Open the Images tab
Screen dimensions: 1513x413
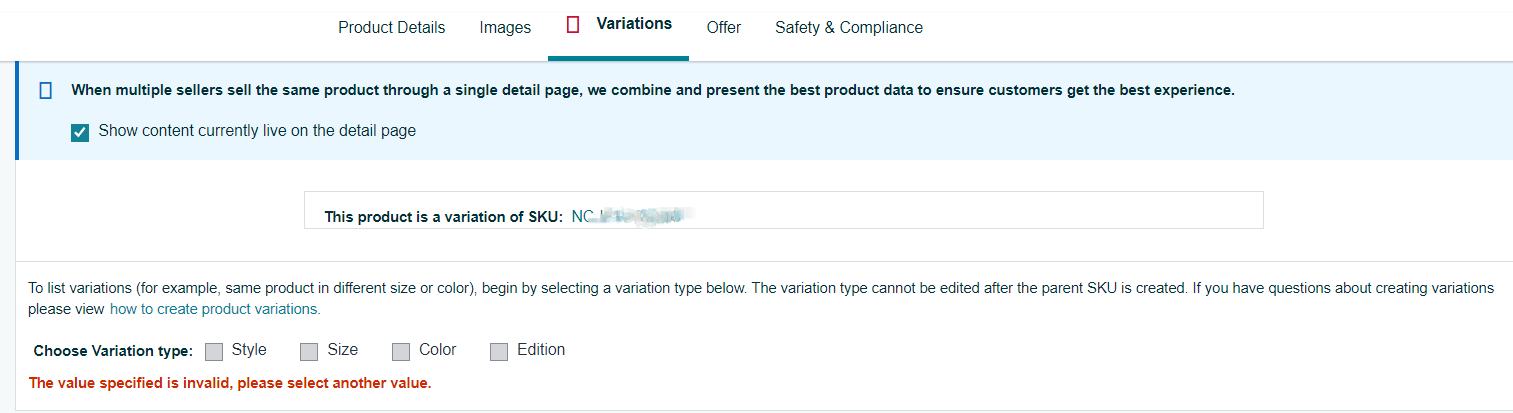[x=505, y=28]
